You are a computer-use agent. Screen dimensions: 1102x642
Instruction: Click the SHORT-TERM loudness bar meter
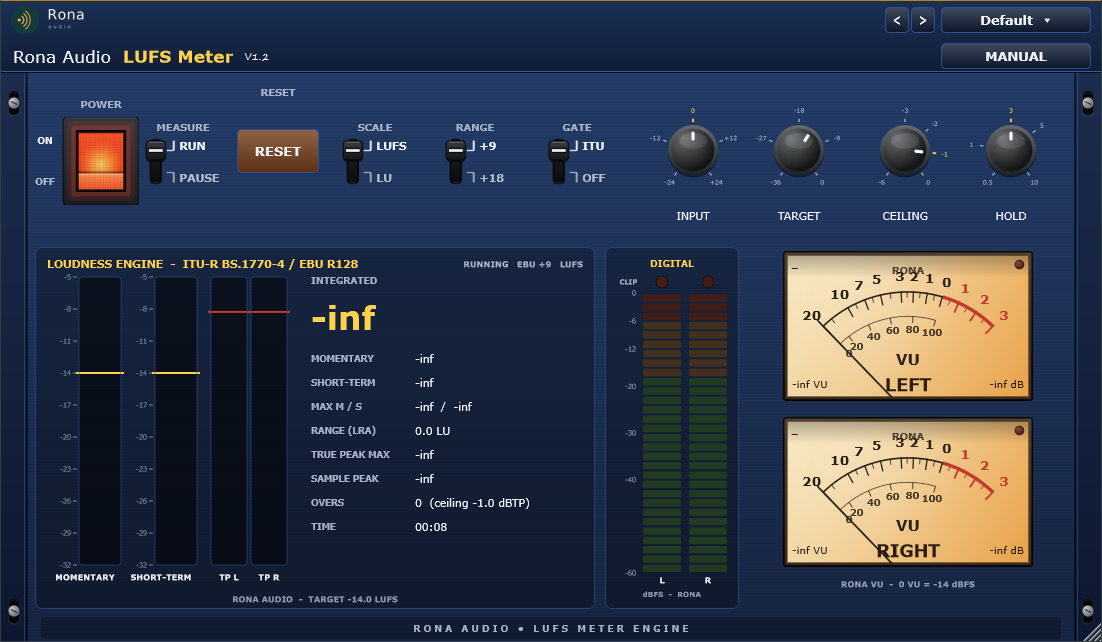pos(176,420)
